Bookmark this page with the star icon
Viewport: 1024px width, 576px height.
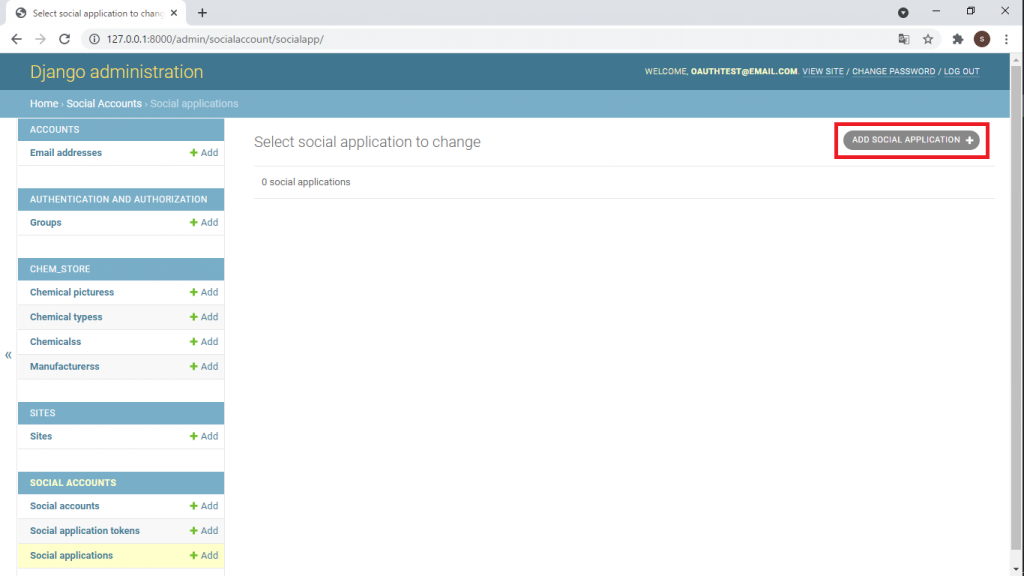pyautogui.click(x=928, y=39)
